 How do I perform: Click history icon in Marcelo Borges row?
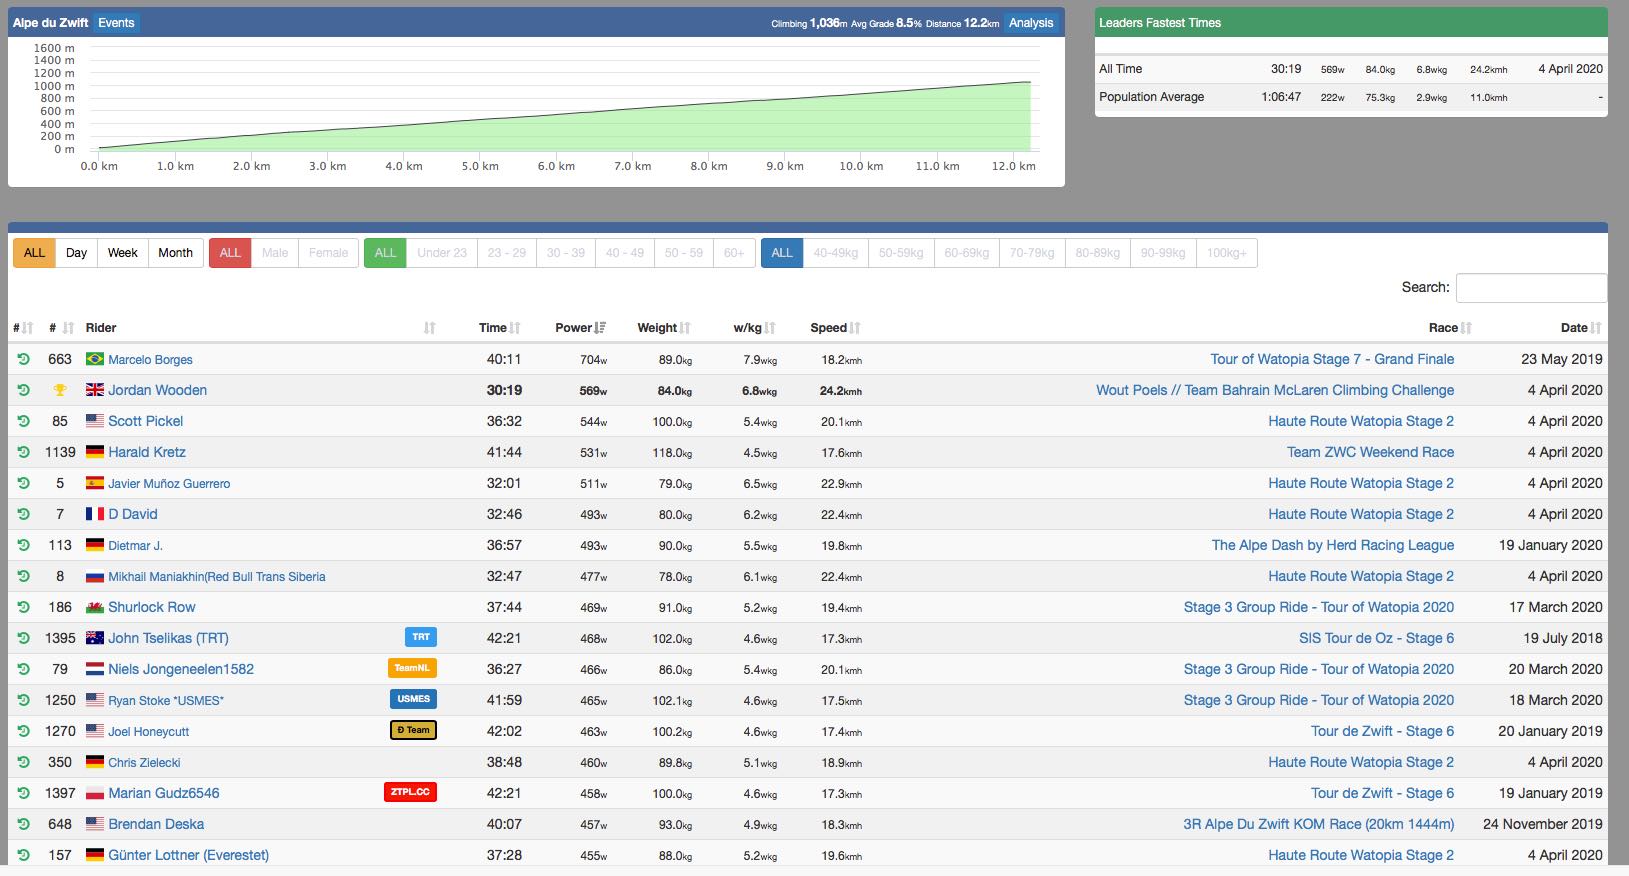point(23,359)
